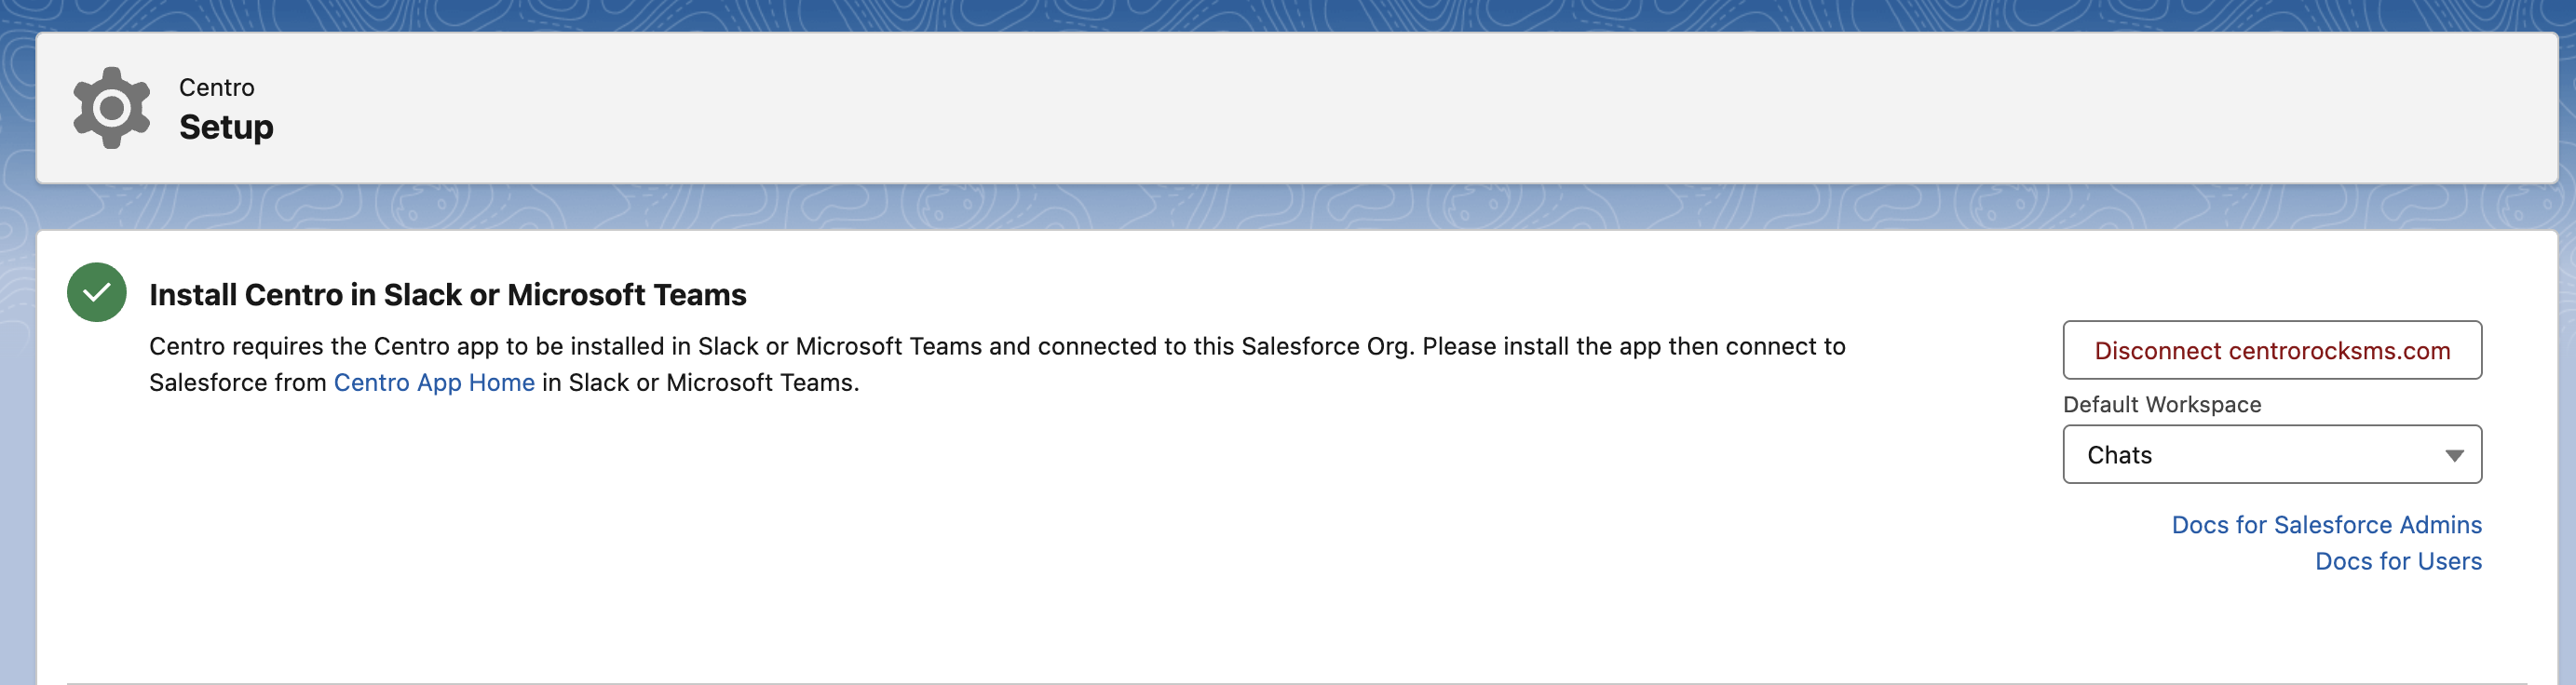Screen dimensions: 2576x685
Task: Open the Docs for Users link
Action: click(x=2398, y=561)
